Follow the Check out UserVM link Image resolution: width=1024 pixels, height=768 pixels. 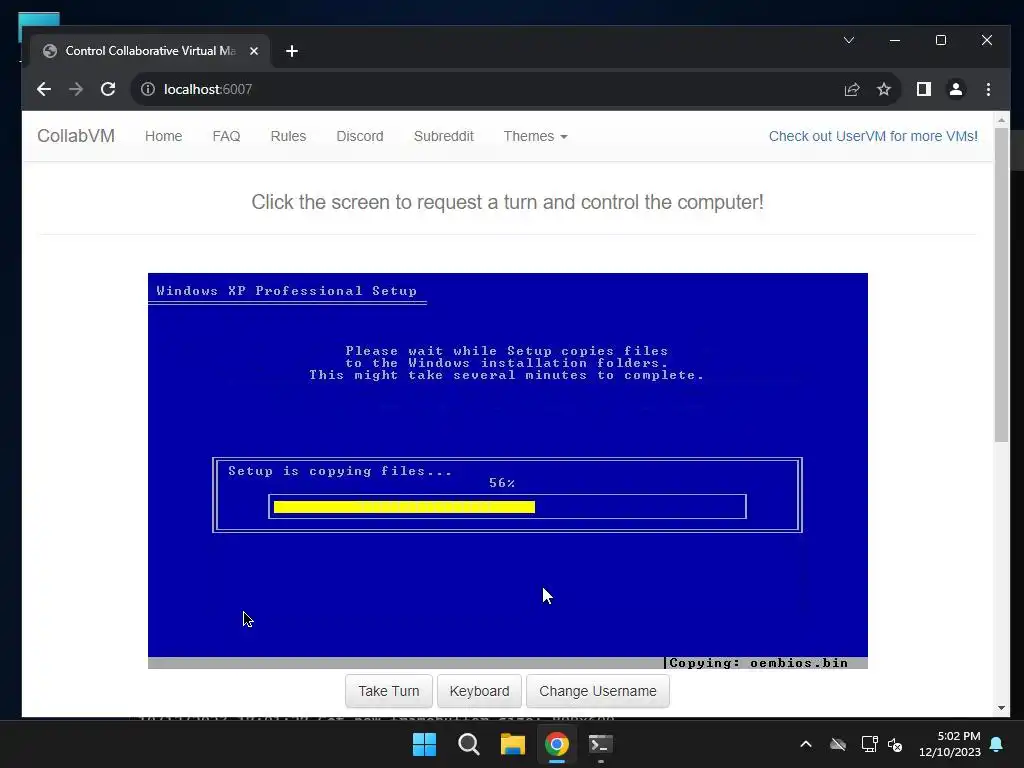[873, 136]
